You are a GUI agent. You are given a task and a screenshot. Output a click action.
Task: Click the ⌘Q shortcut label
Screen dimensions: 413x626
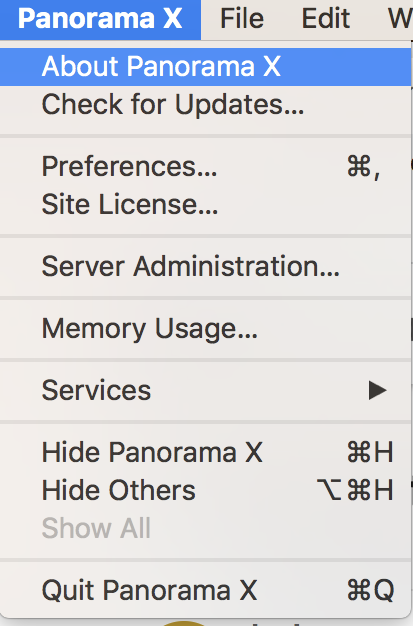(371, 590)
